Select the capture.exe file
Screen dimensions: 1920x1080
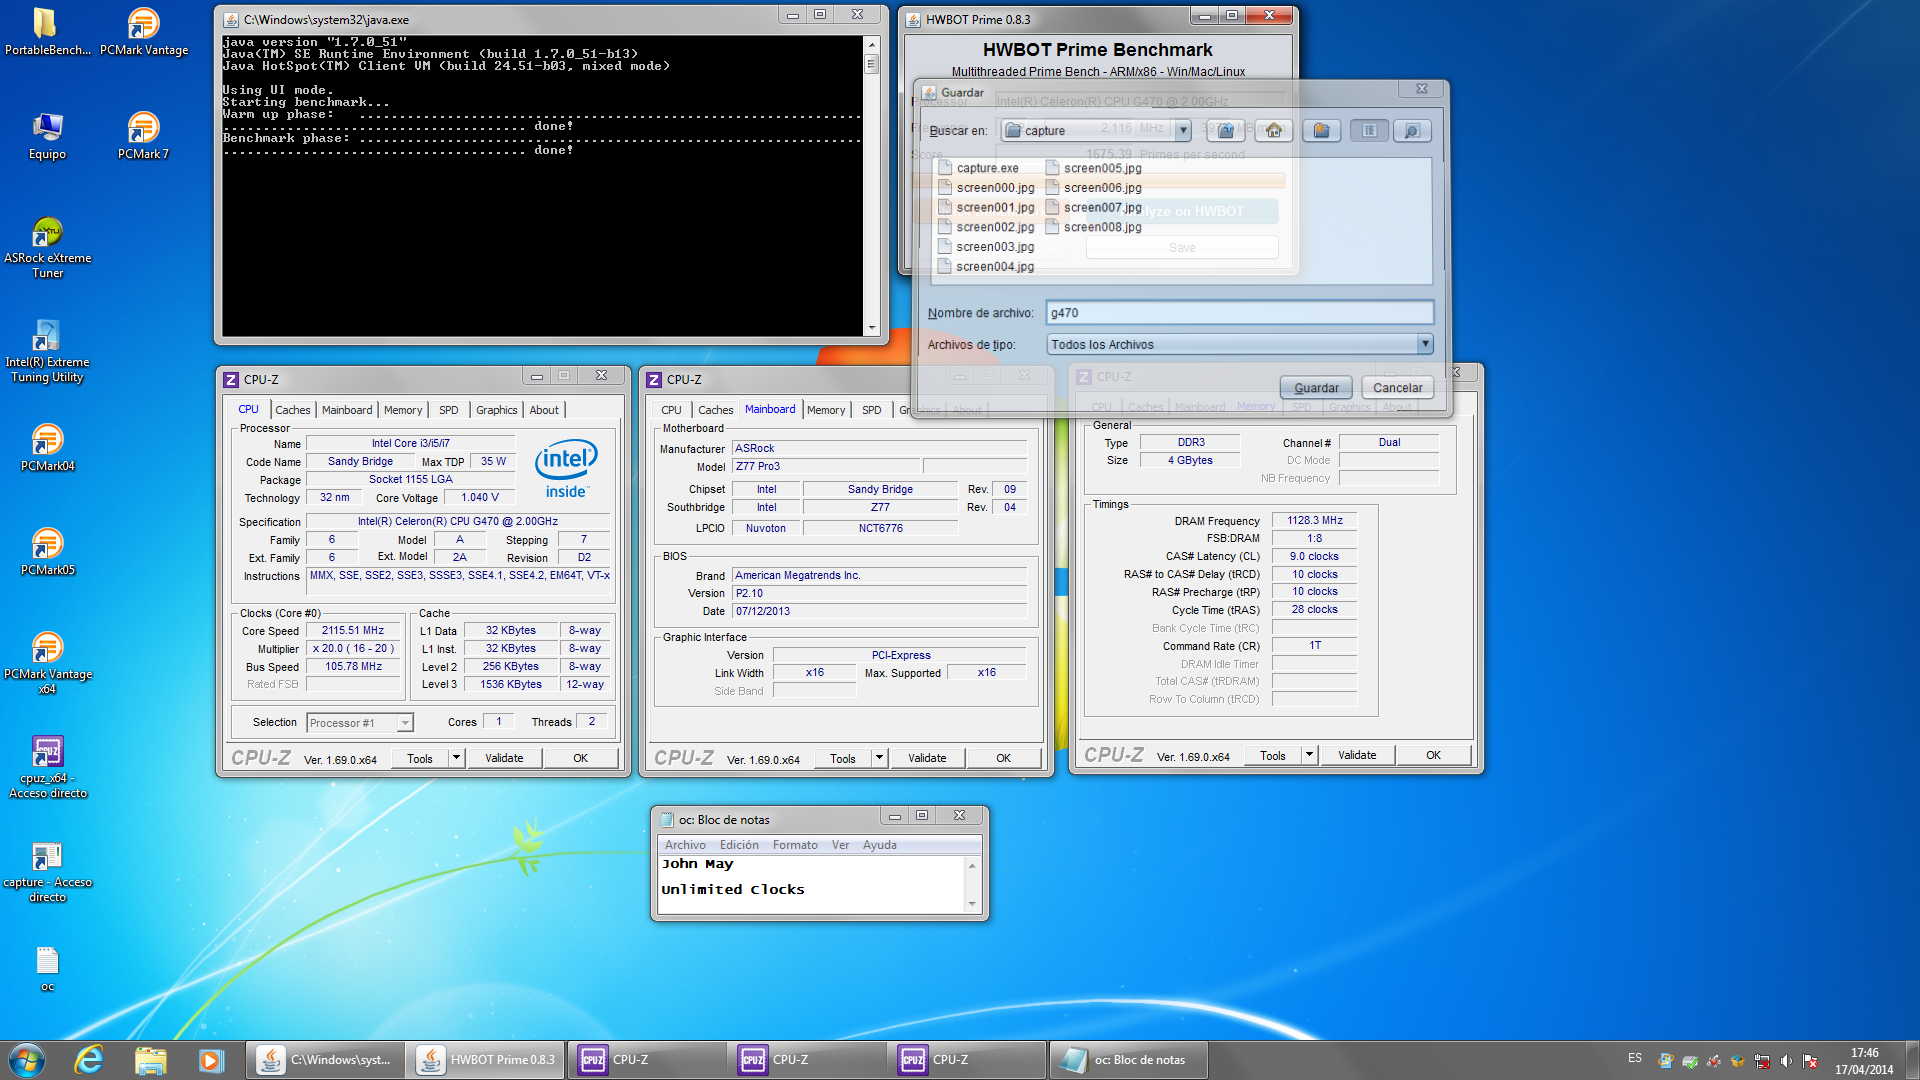pos(978,168)
